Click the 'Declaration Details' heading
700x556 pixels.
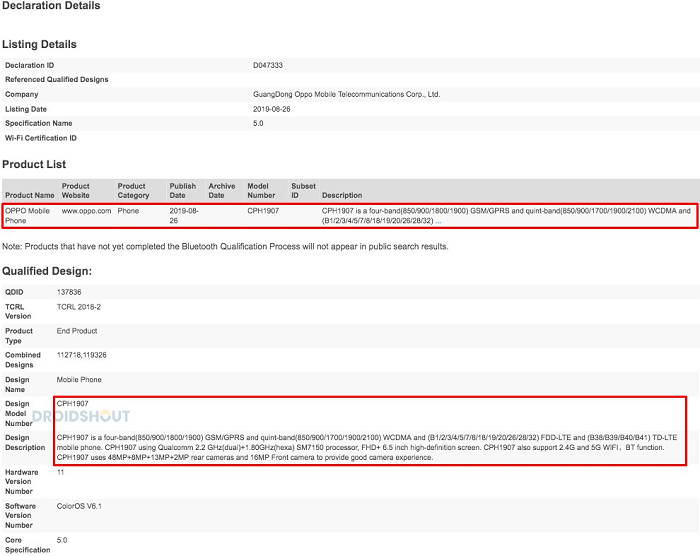pos(51,6)
